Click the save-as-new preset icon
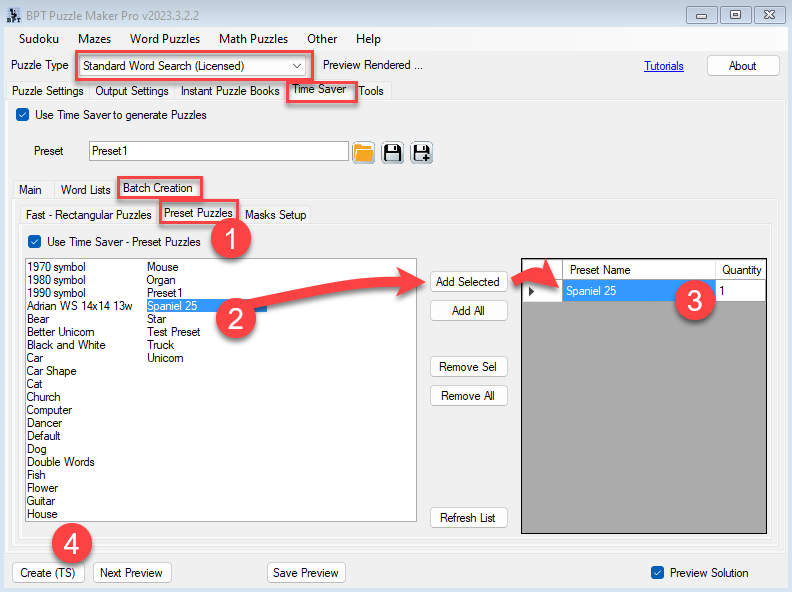The width and height of the screenshot is (792, 592). (421, 152)
